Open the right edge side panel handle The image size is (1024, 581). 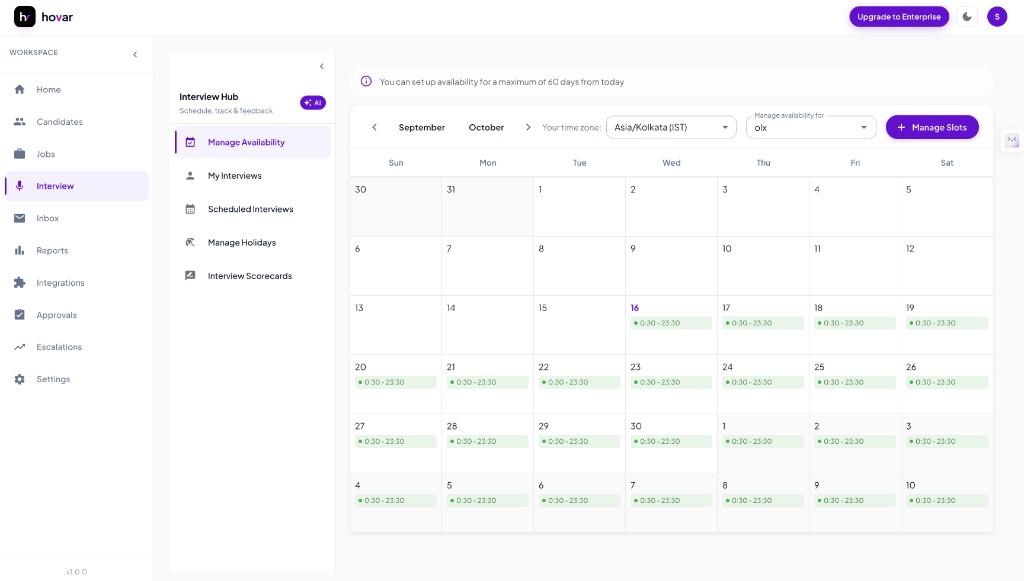tap(1012, 140)
